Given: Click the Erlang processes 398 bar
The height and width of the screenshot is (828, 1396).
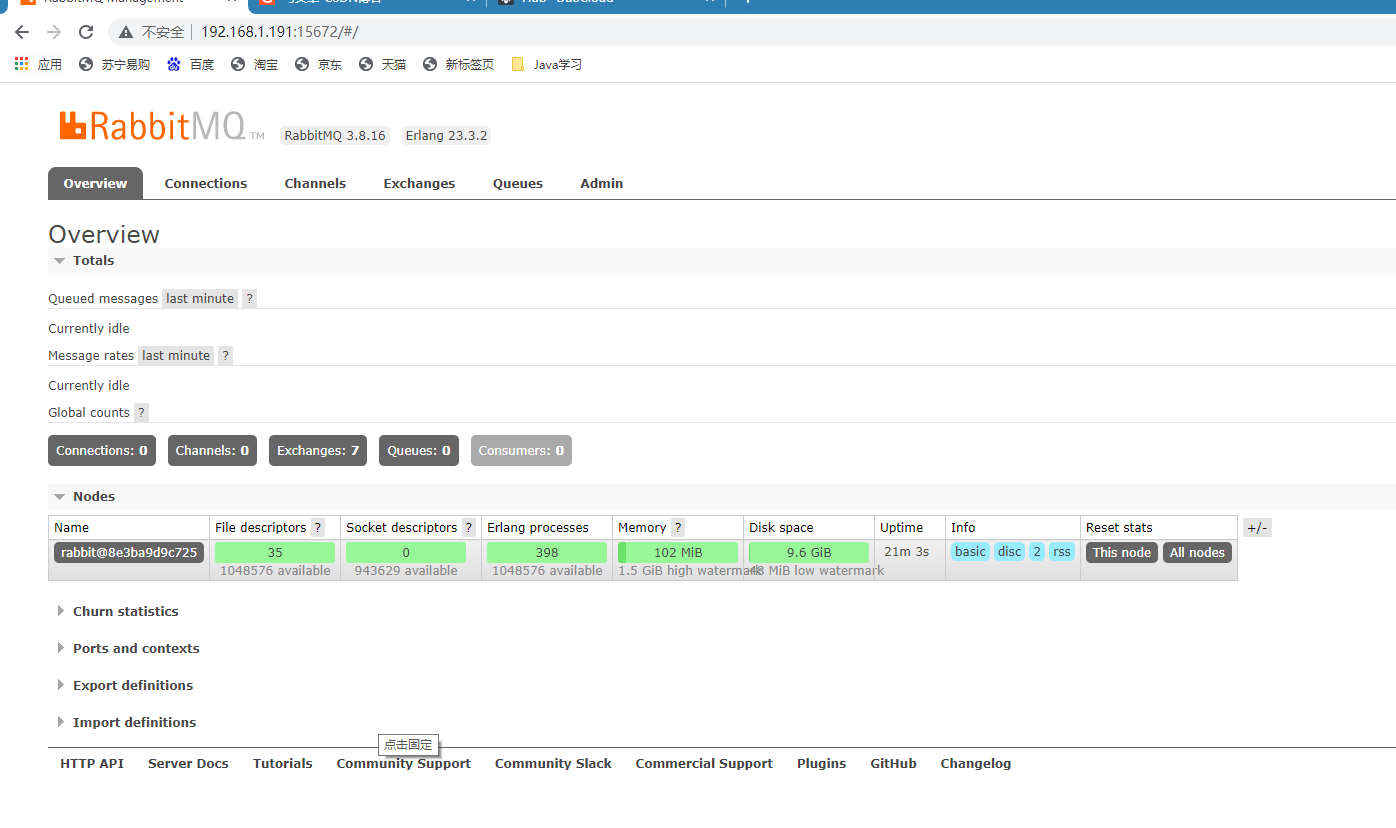Looking at the screenshot, I should (x=547, y=552).
